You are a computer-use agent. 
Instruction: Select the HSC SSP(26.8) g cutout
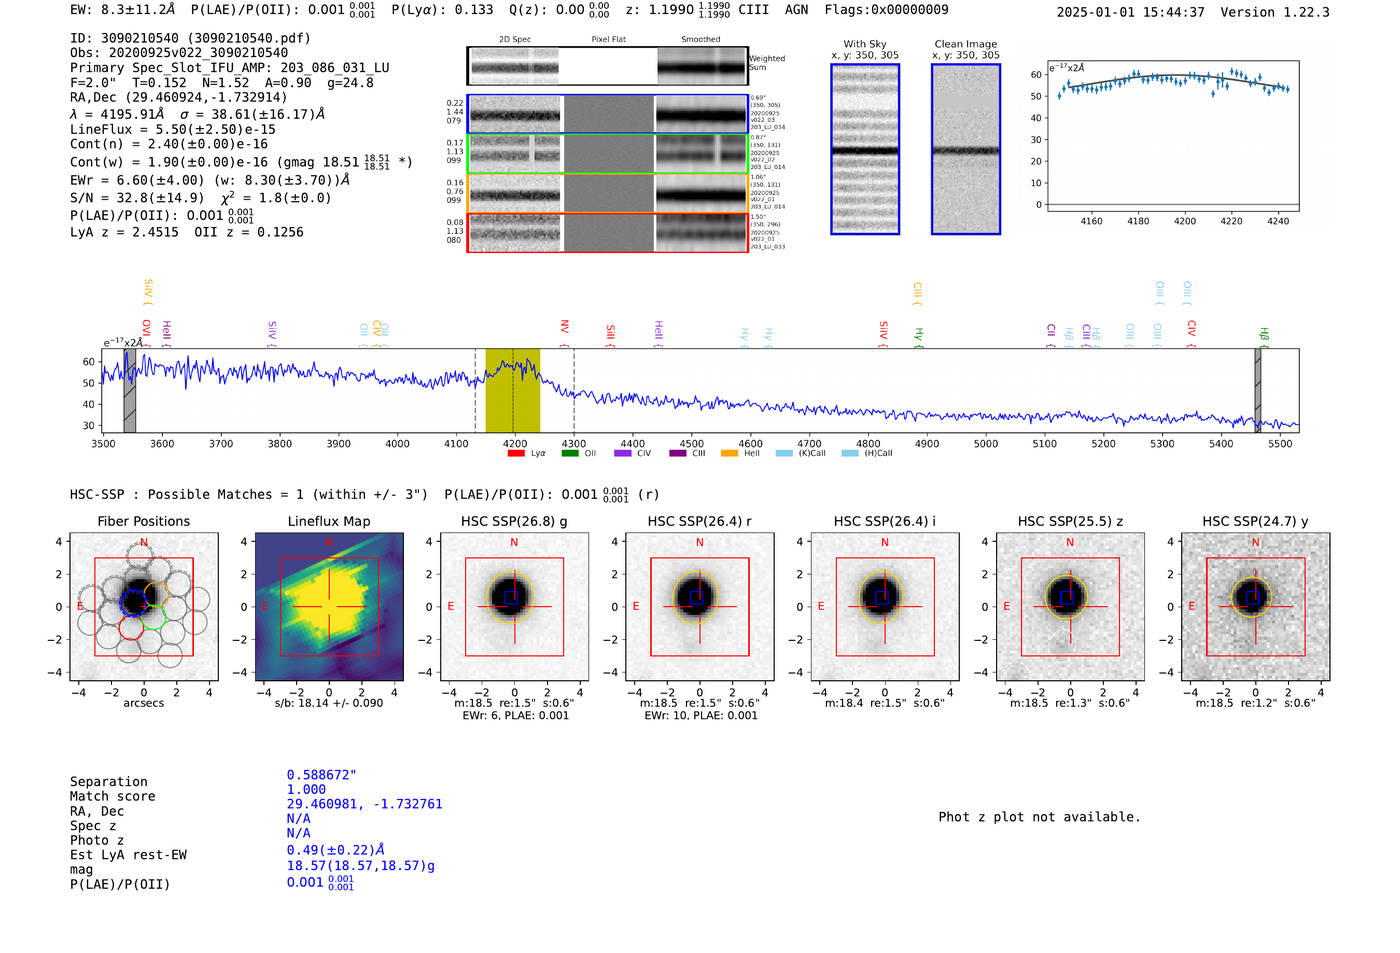(514, 606)
